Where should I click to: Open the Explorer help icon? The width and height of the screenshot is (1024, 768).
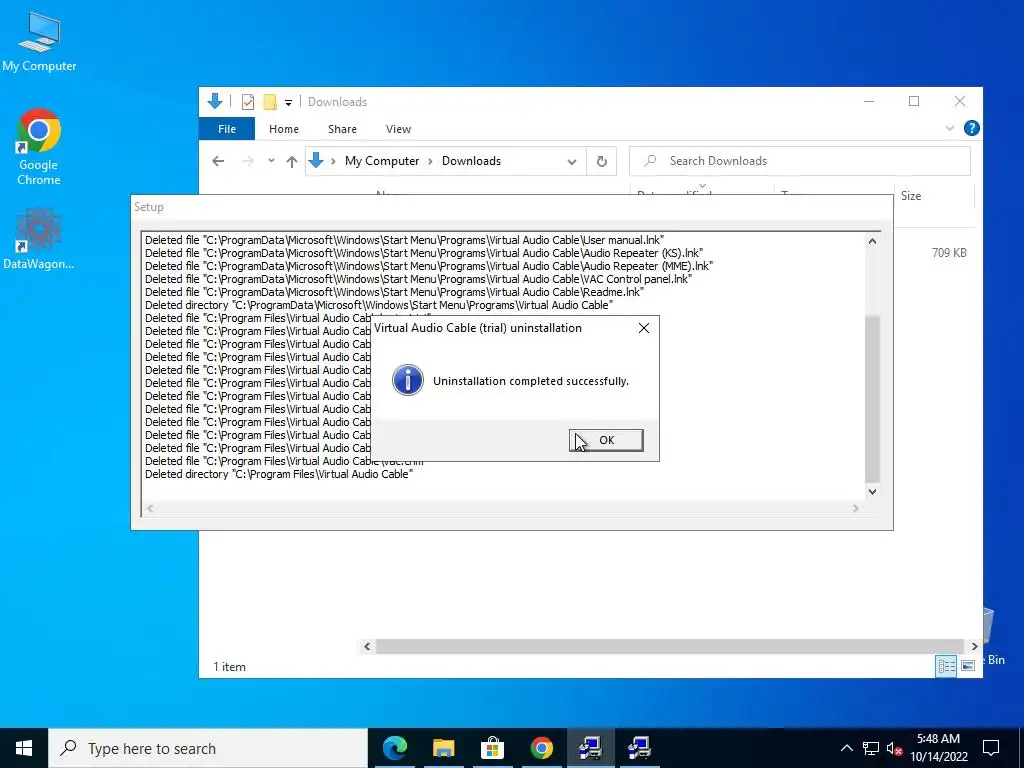(971, 129)
